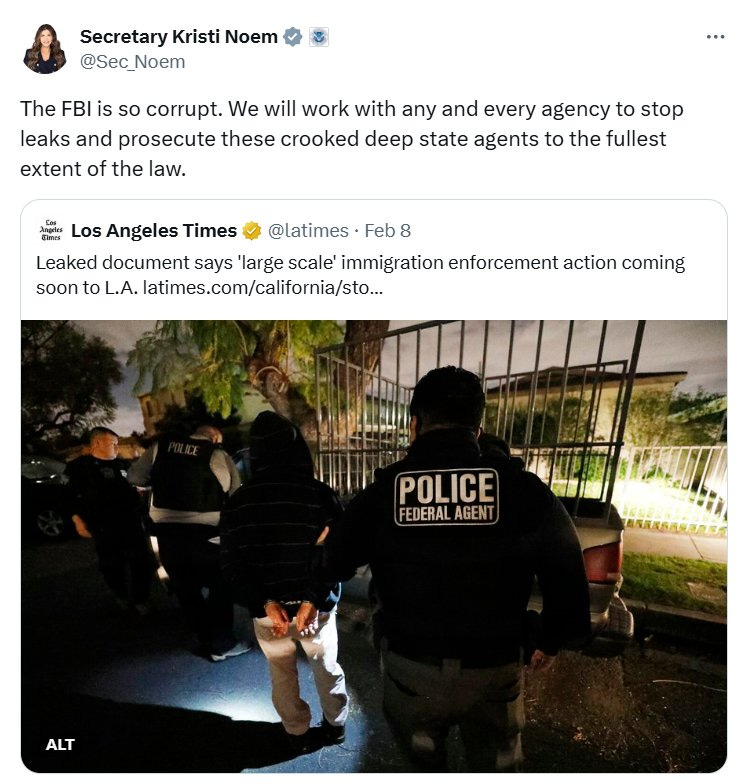Open the three-dot more options menu
The image size is (747, 783).
716,37
